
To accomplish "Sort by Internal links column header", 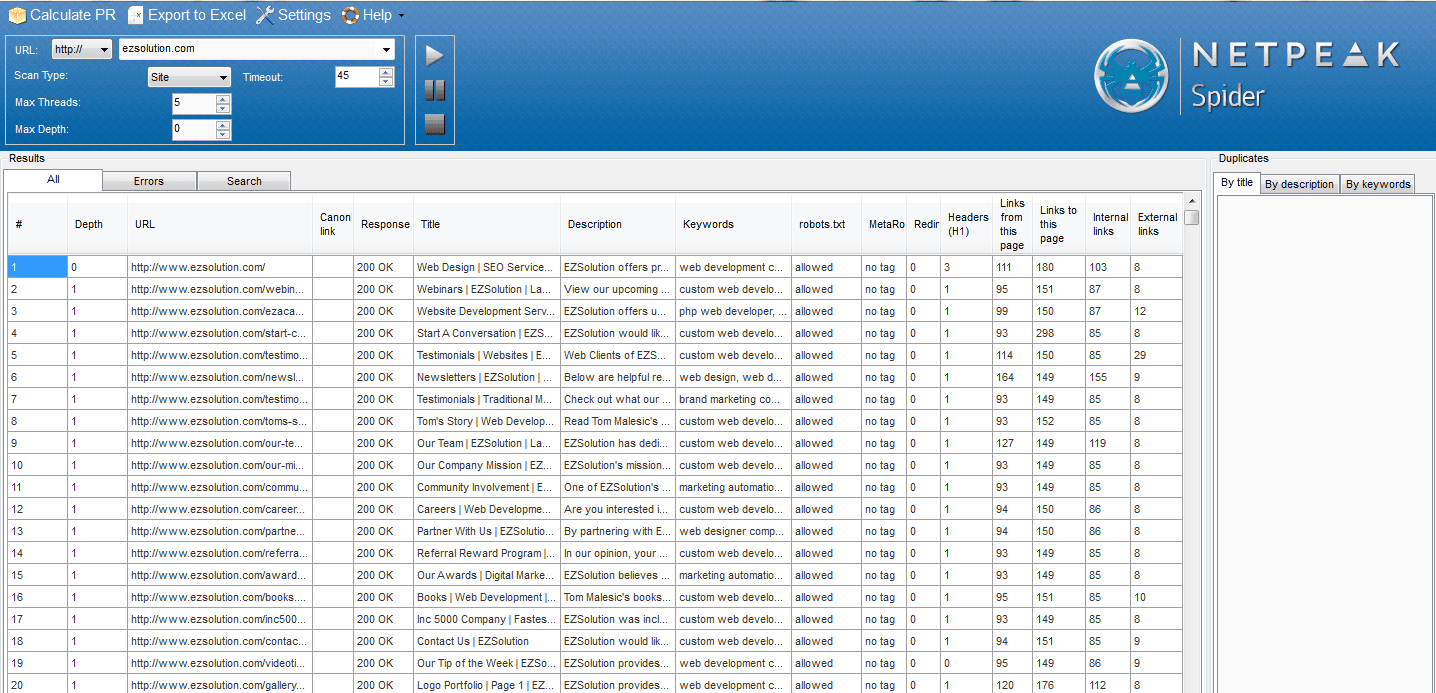I will [x=1108, y=224].
